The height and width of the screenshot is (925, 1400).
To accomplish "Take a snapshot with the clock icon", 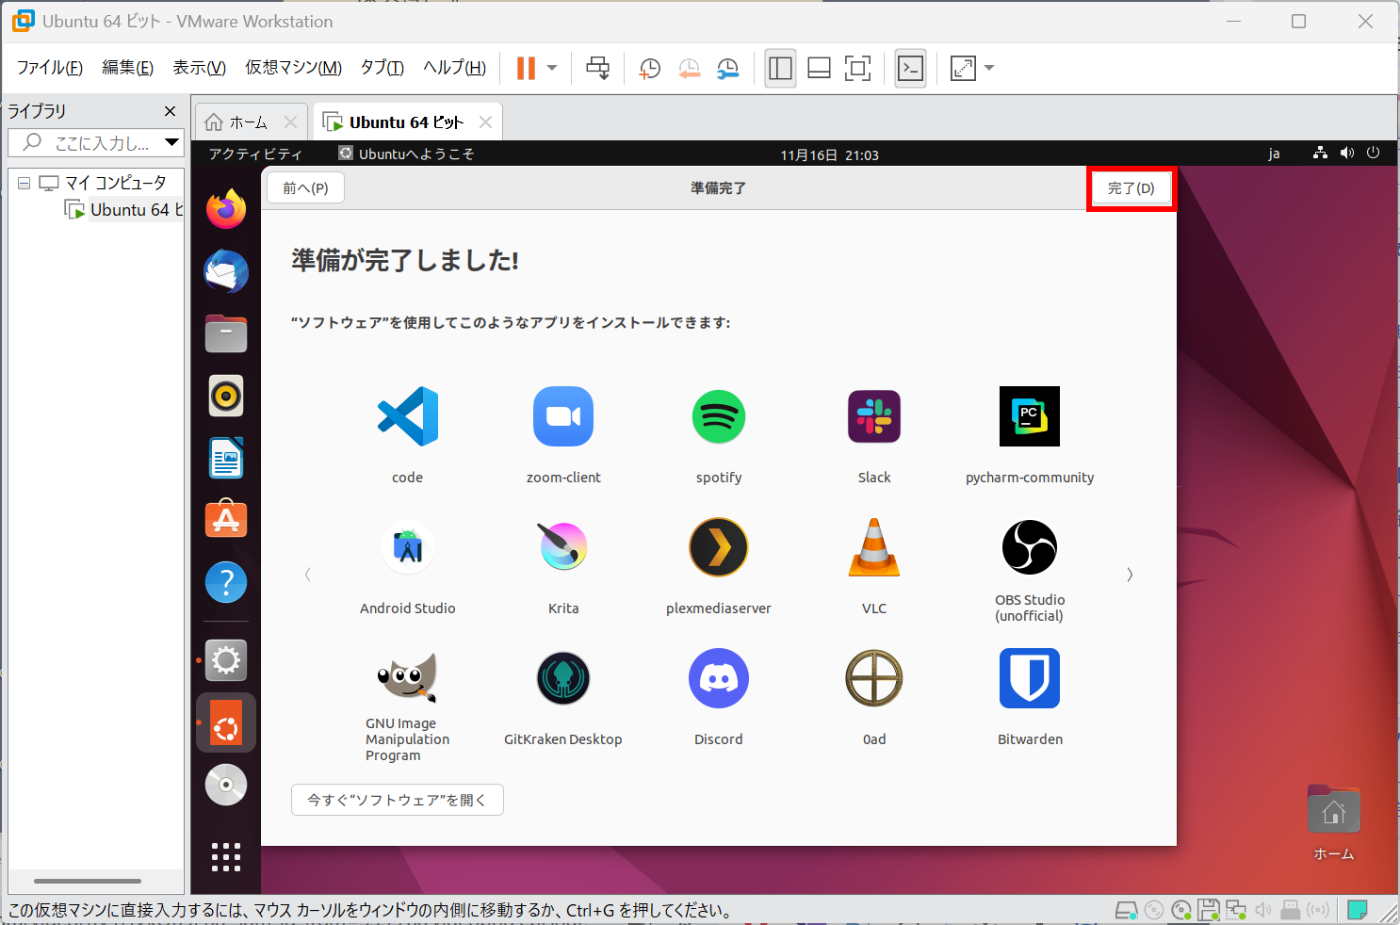I will [x=650, y=68].
